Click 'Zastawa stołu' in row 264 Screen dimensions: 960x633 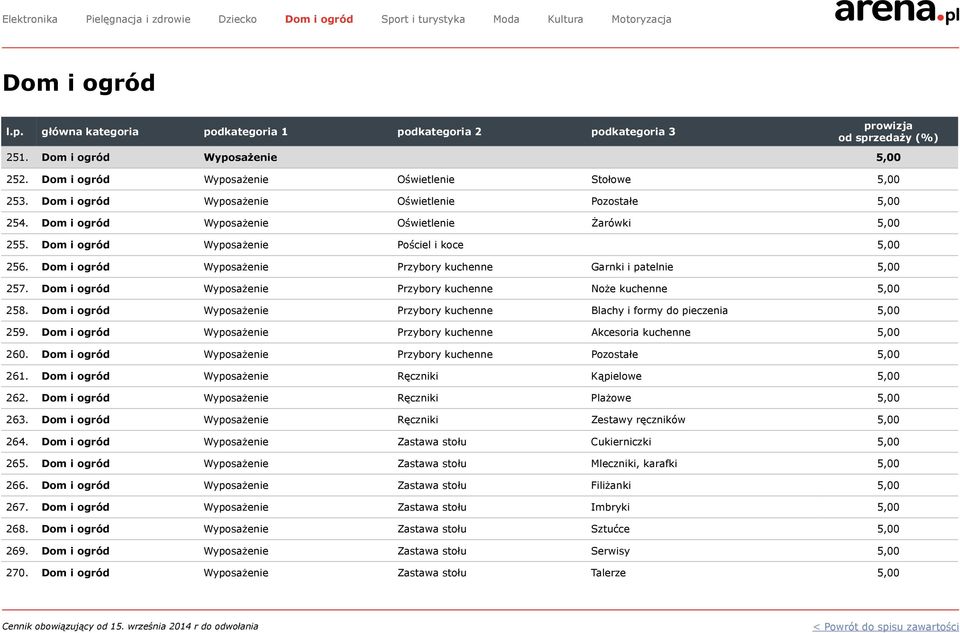click(x=432, y=442)
